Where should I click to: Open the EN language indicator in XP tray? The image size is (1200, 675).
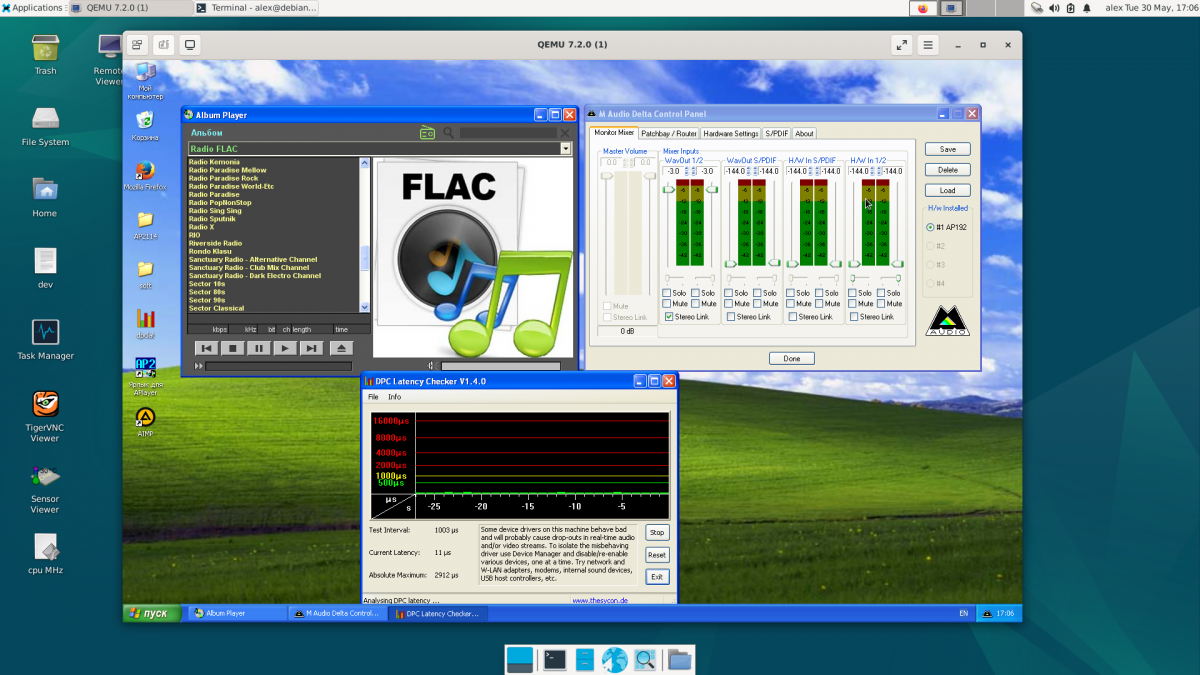pos(964,613)
